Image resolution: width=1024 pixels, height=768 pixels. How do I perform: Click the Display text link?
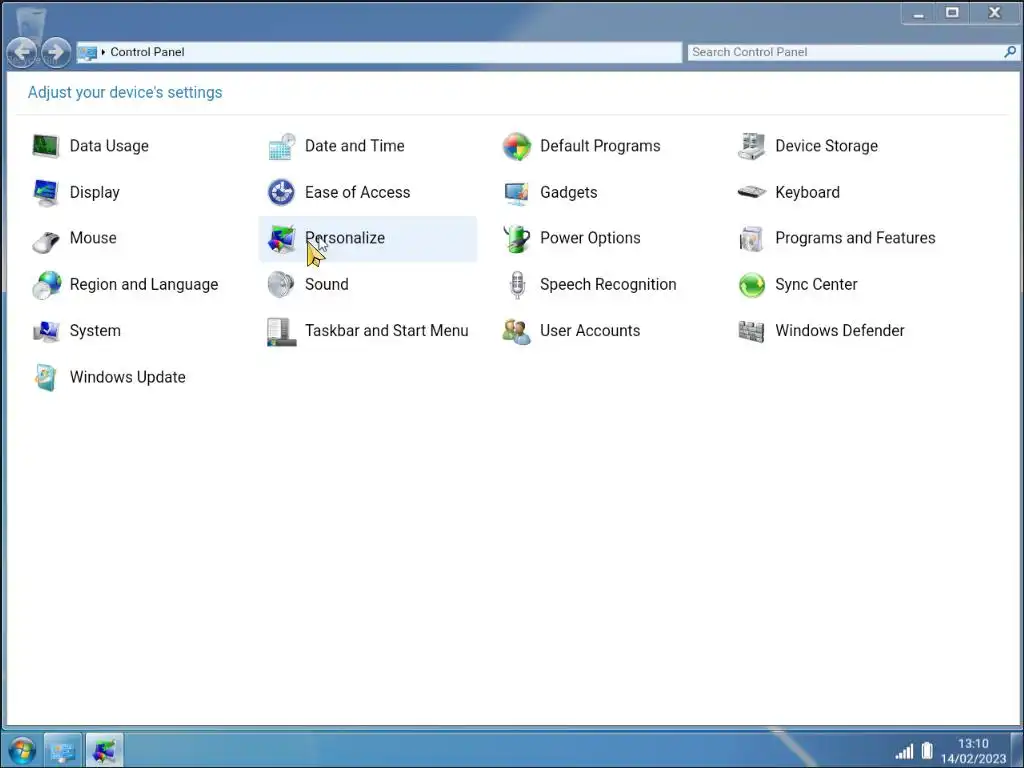point(95,193)
